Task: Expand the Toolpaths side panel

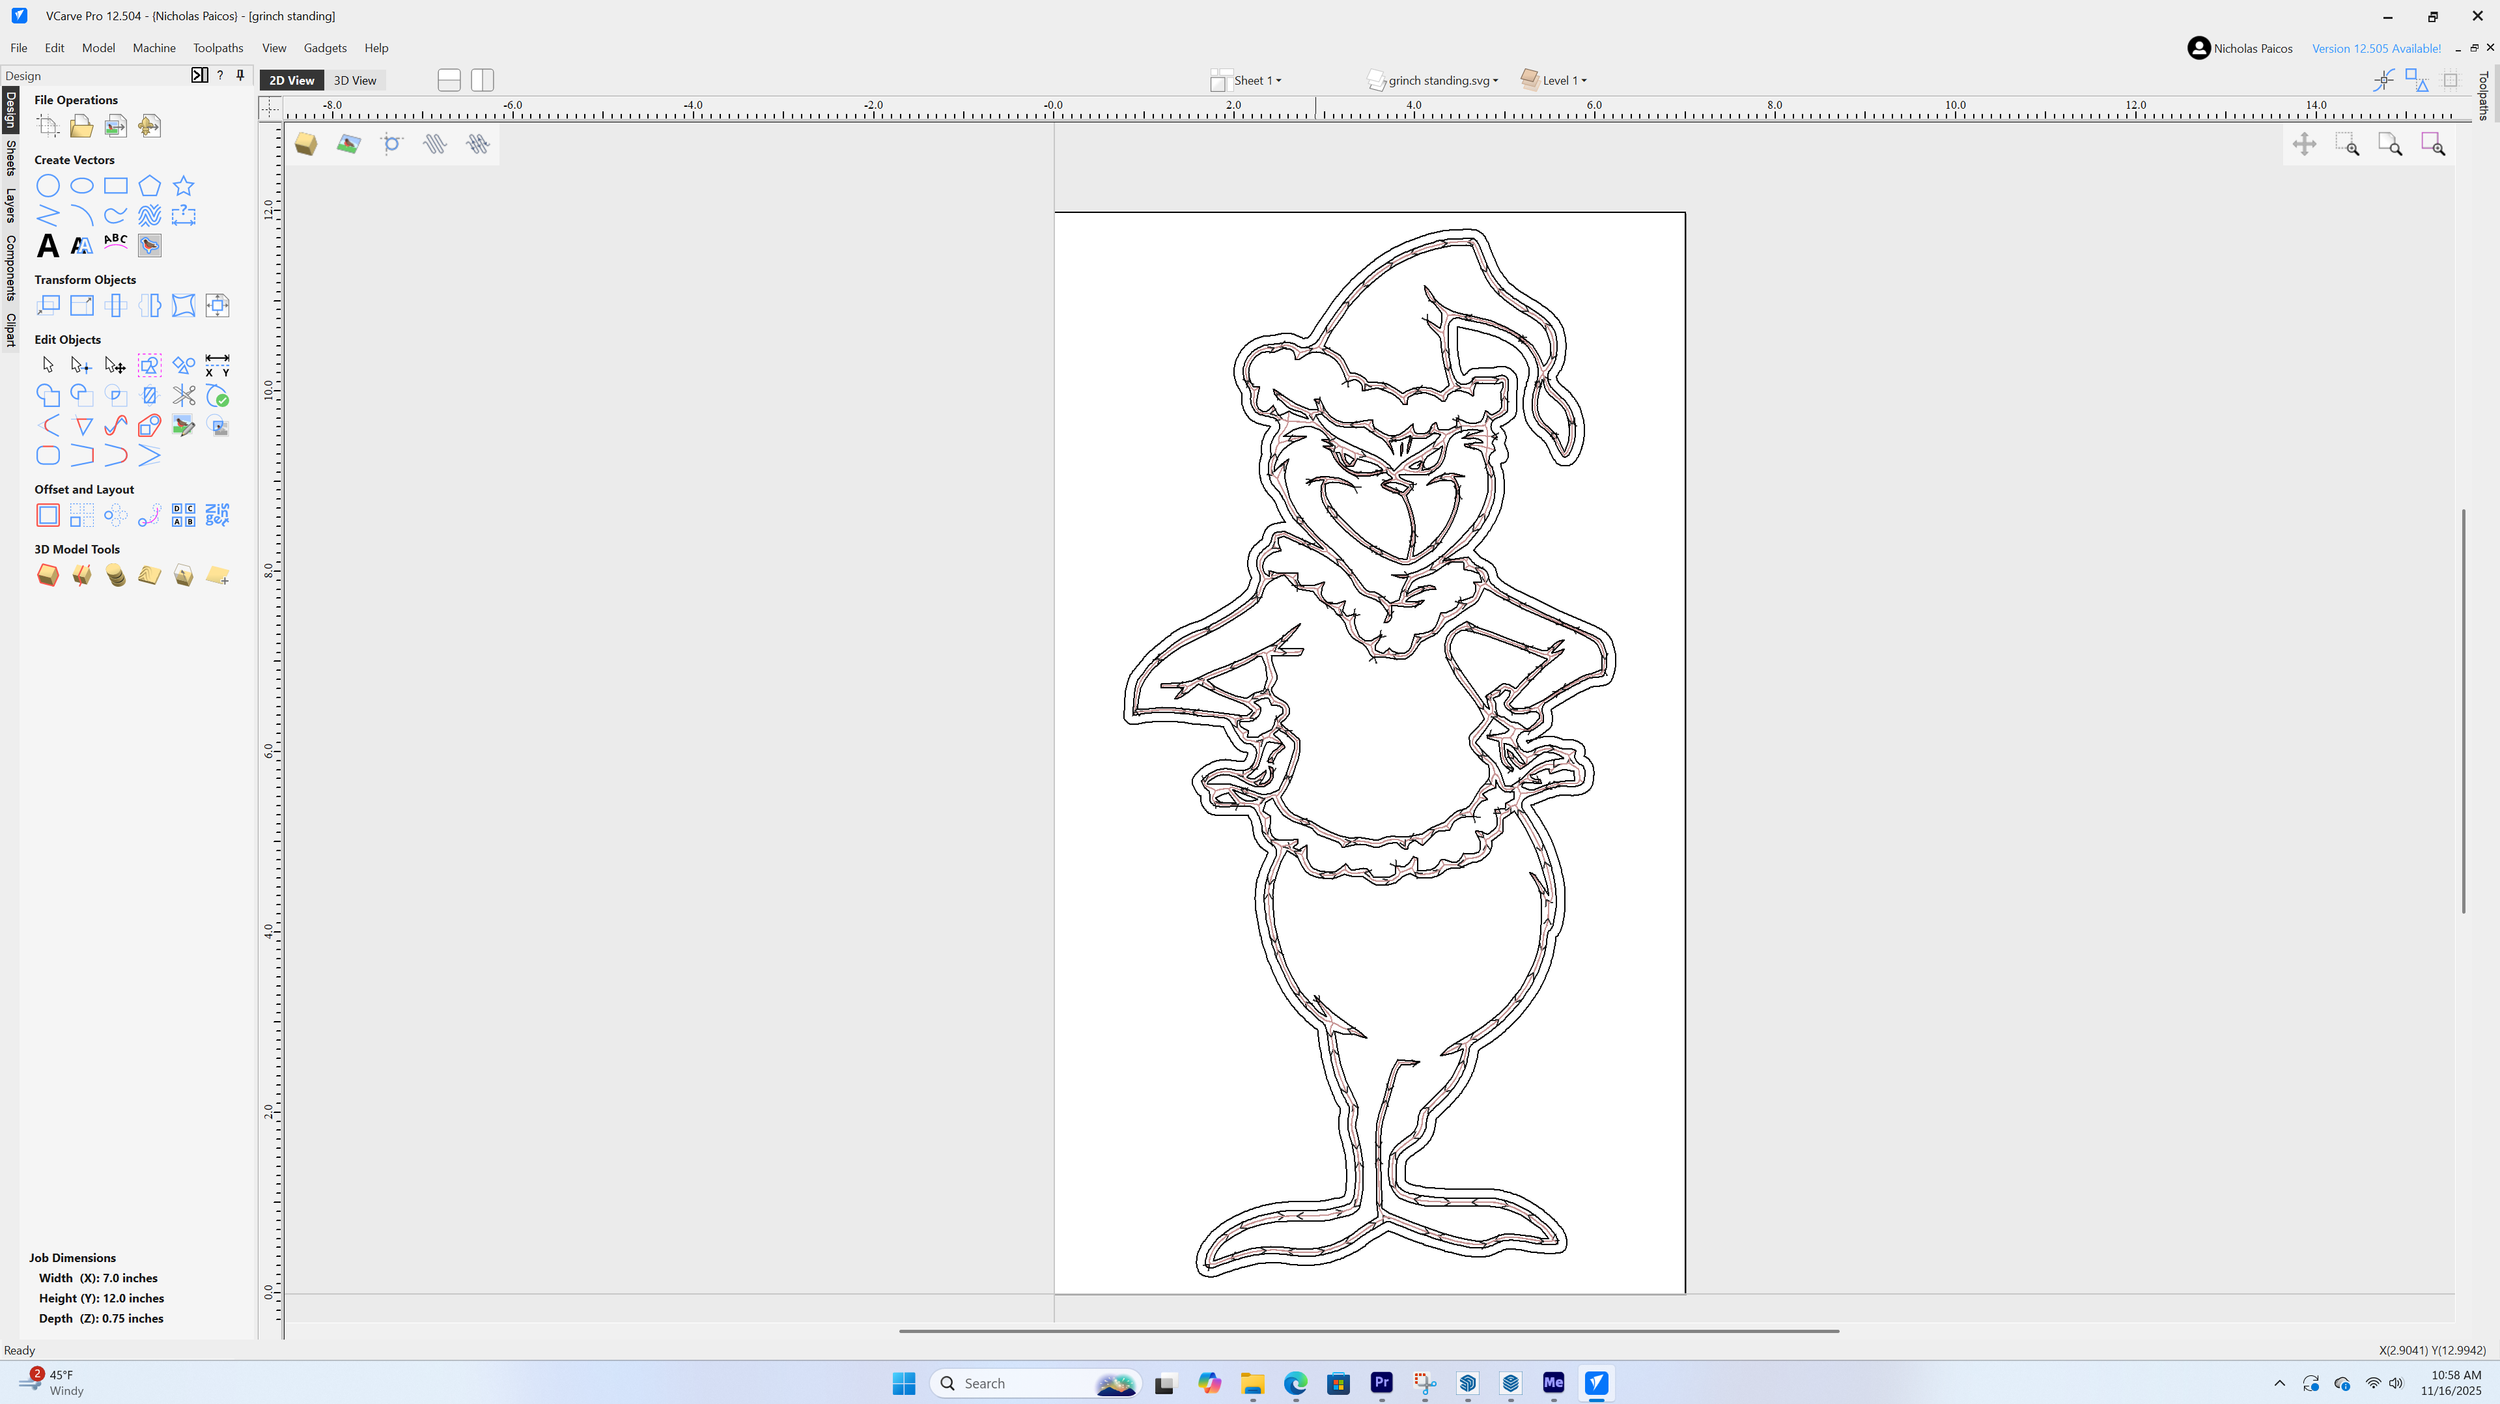Action: click(x=2483, y=96)
